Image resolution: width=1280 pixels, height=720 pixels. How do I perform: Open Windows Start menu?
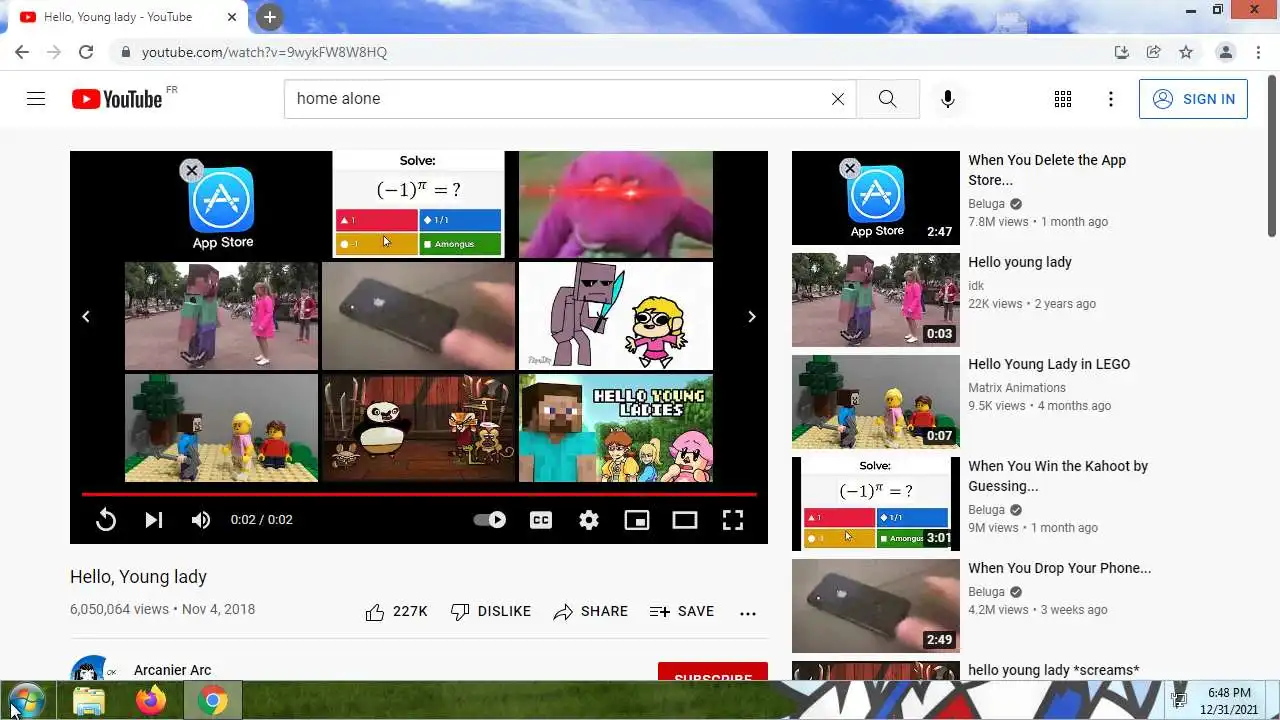pyautogui.click(x=26, y=701)
